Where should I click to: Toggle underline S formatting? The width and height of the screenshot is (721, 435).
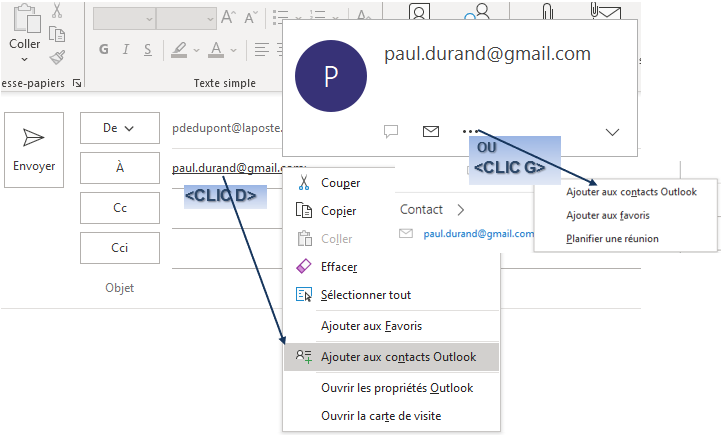148,50
